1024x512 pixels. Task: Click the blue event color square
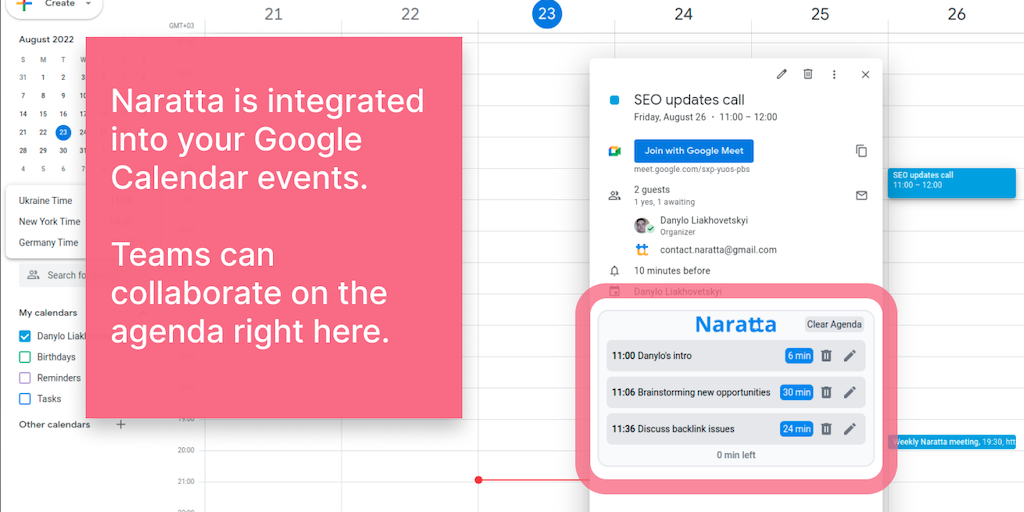(x=614, y=101)
